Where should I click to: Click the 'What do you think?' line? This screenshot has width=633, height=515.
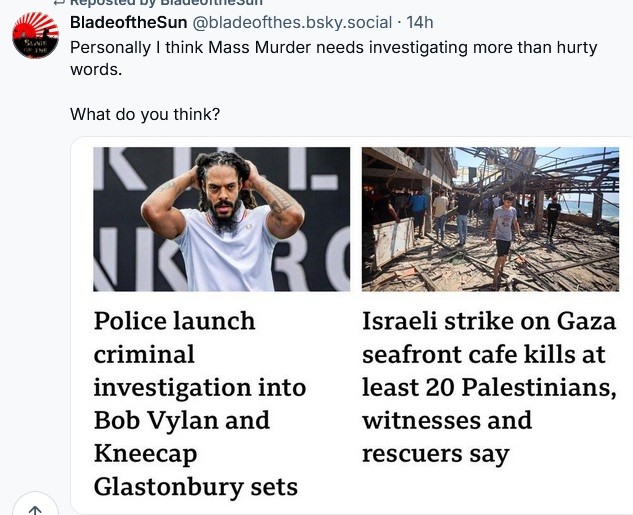click(x=145, y=114)
